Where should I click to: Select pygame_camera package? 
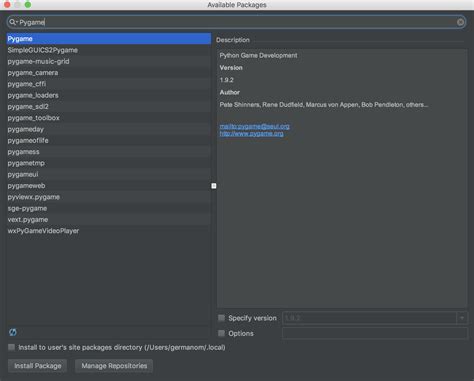[x=109, y=73]
